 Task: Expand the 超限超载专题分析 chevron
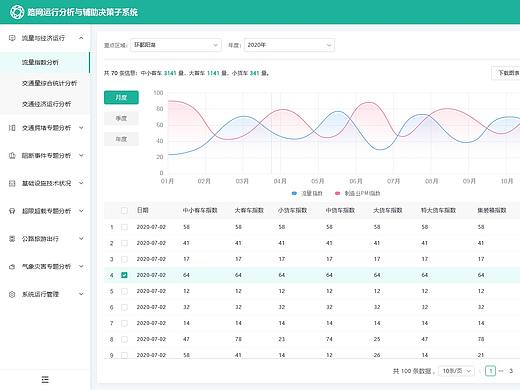tap(81, 211)
